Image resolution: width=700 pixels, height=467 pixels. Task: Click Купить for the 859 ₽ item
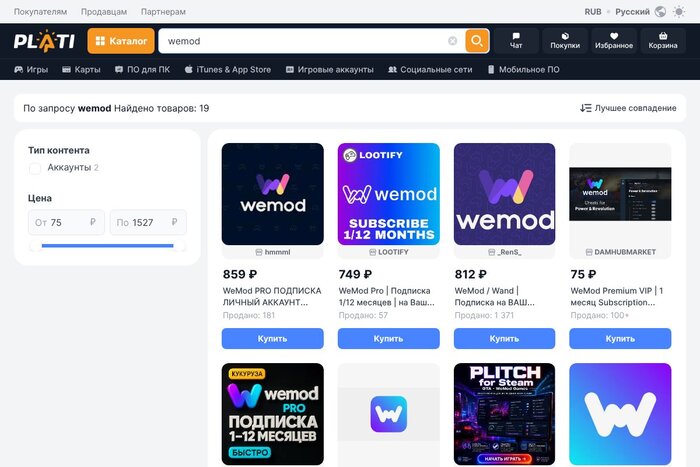tap(272, 338)
